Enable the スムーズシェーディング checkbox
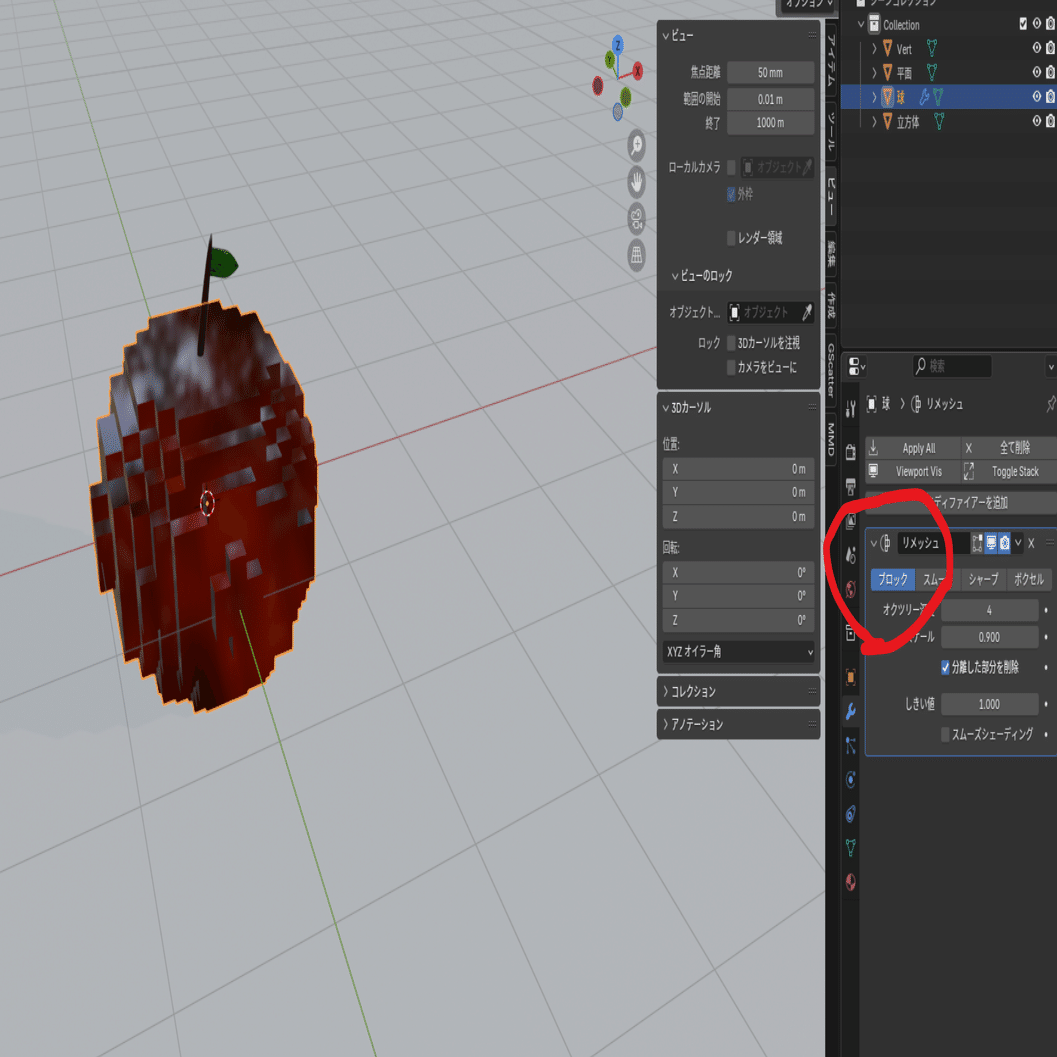Screen dimensions: 1057x1057 945,734
